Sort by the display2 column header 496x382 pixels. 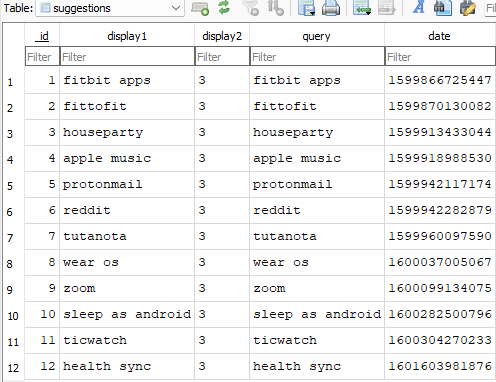(x=222, y=36)
